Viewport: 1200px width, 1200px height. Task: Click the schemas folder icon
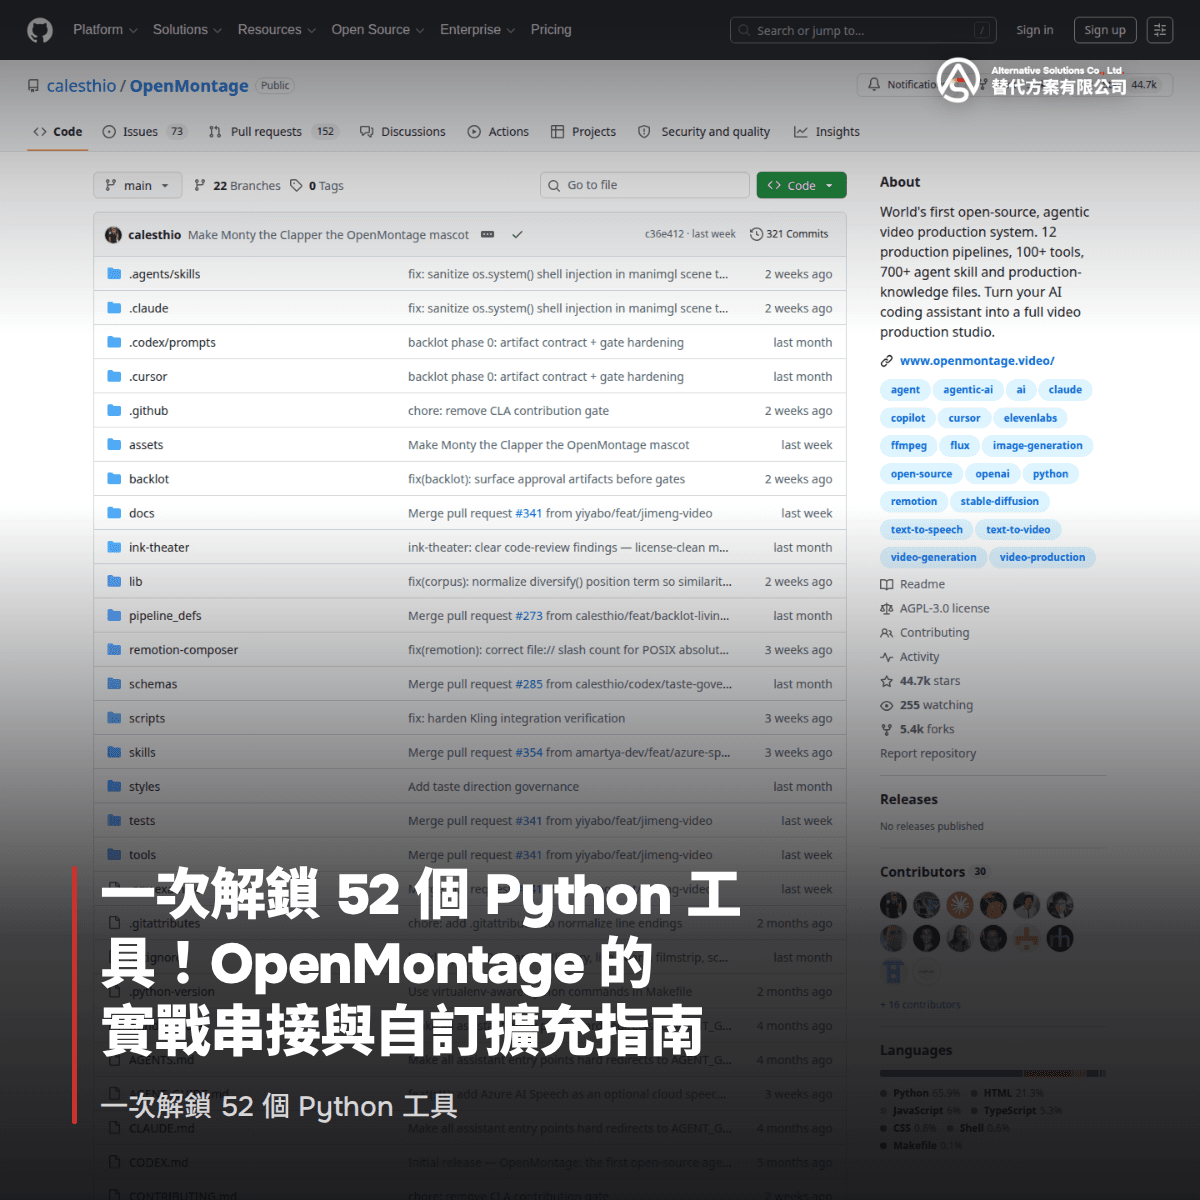[x=114, y=684]
